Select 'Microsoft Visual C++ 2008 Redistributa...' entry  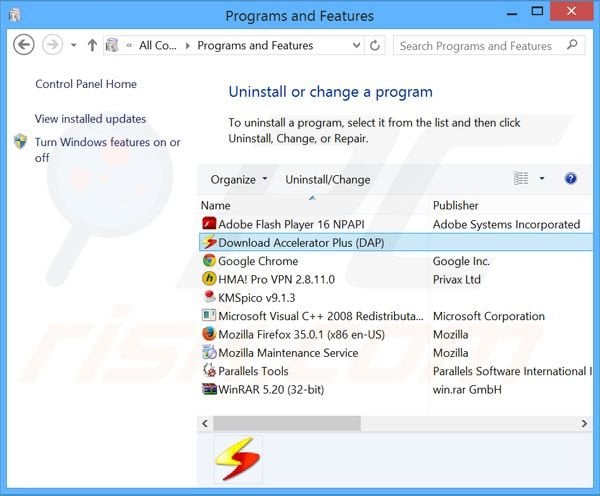click(321, 316)
